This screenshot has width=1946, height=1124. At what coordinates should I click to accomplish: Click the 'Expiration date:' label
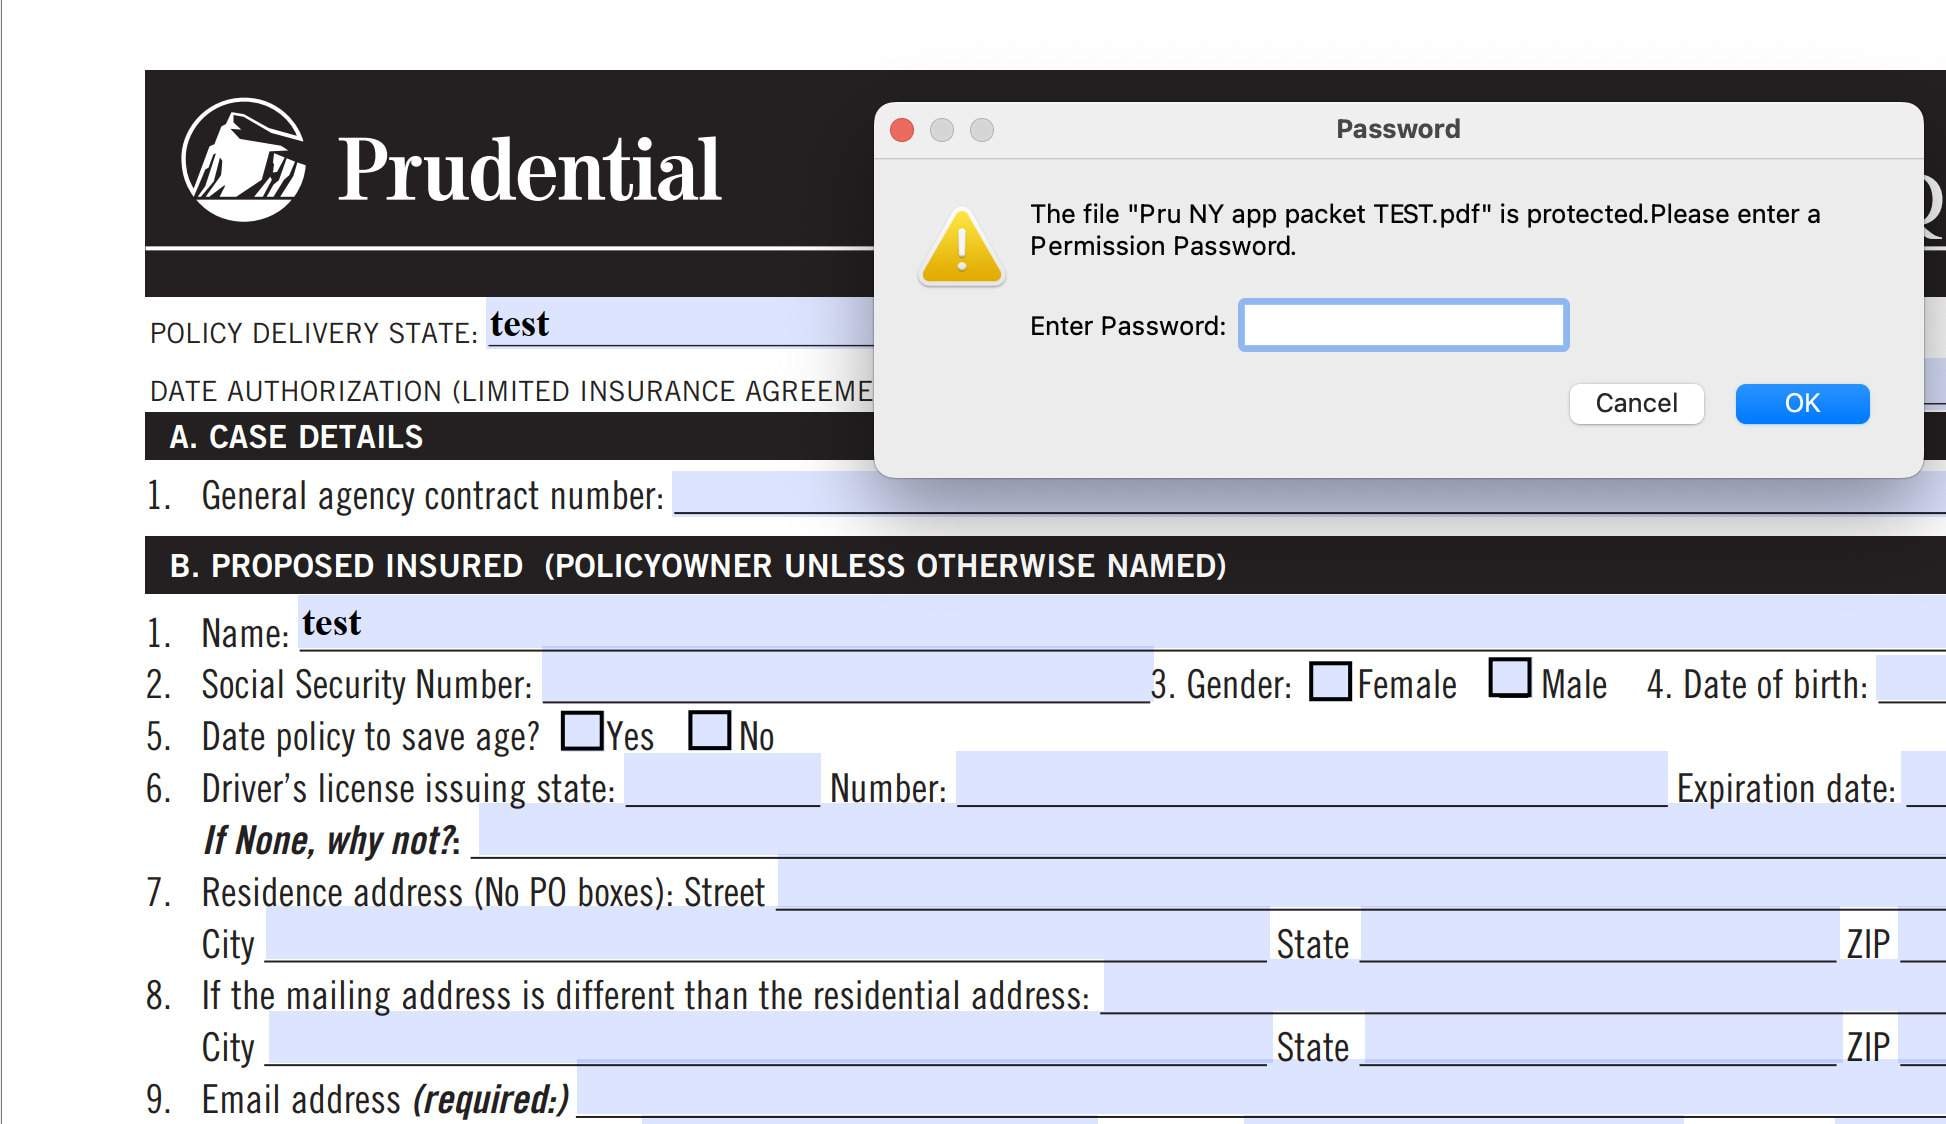coord(1786,788)
